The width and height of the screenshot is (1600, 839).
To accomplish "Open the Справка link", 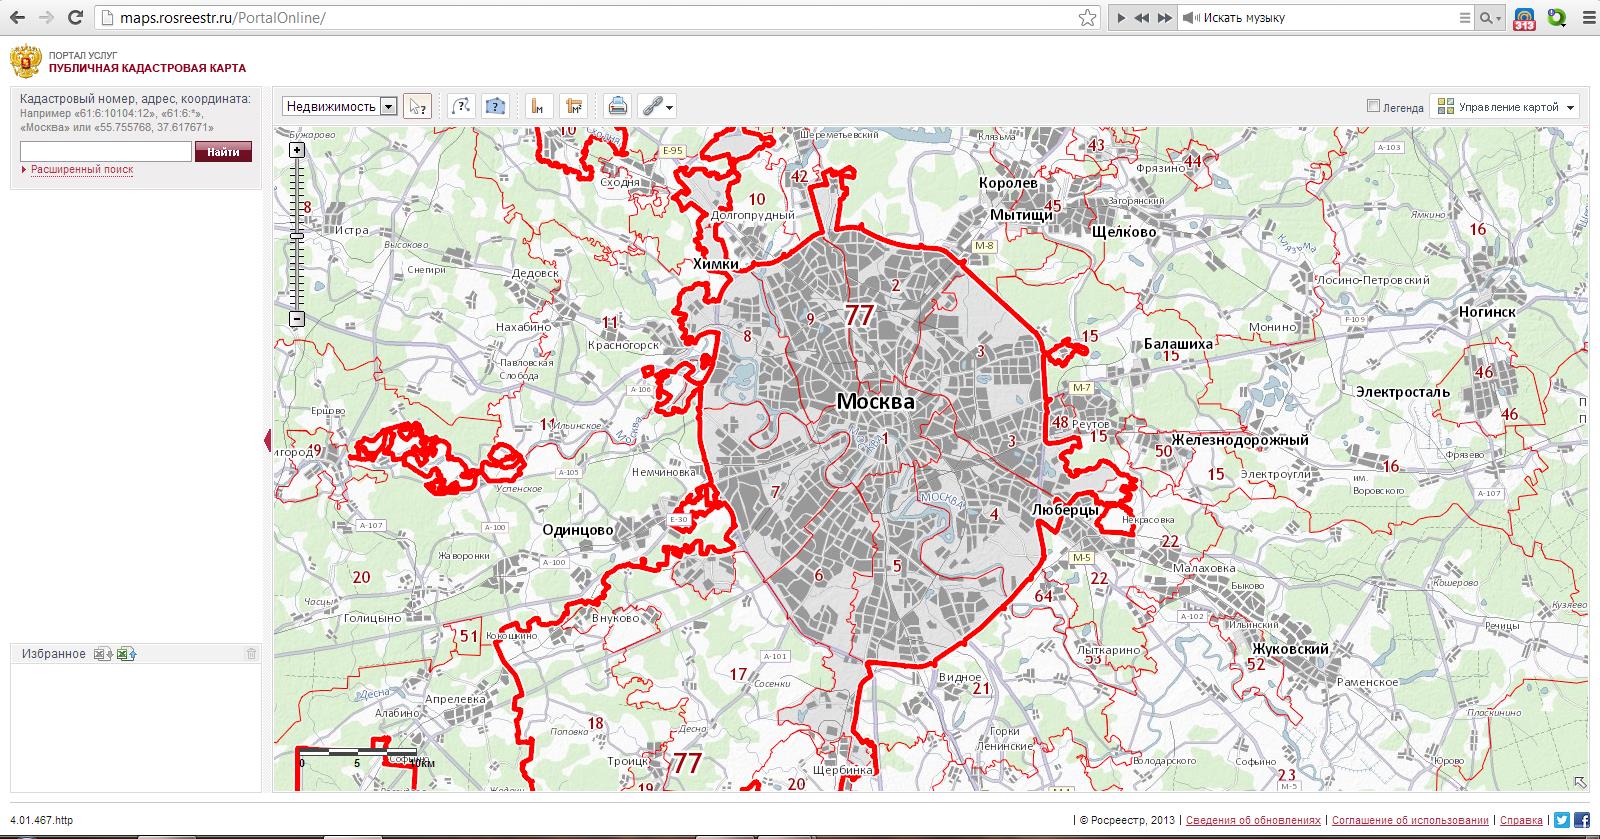I will [1521, 820].
